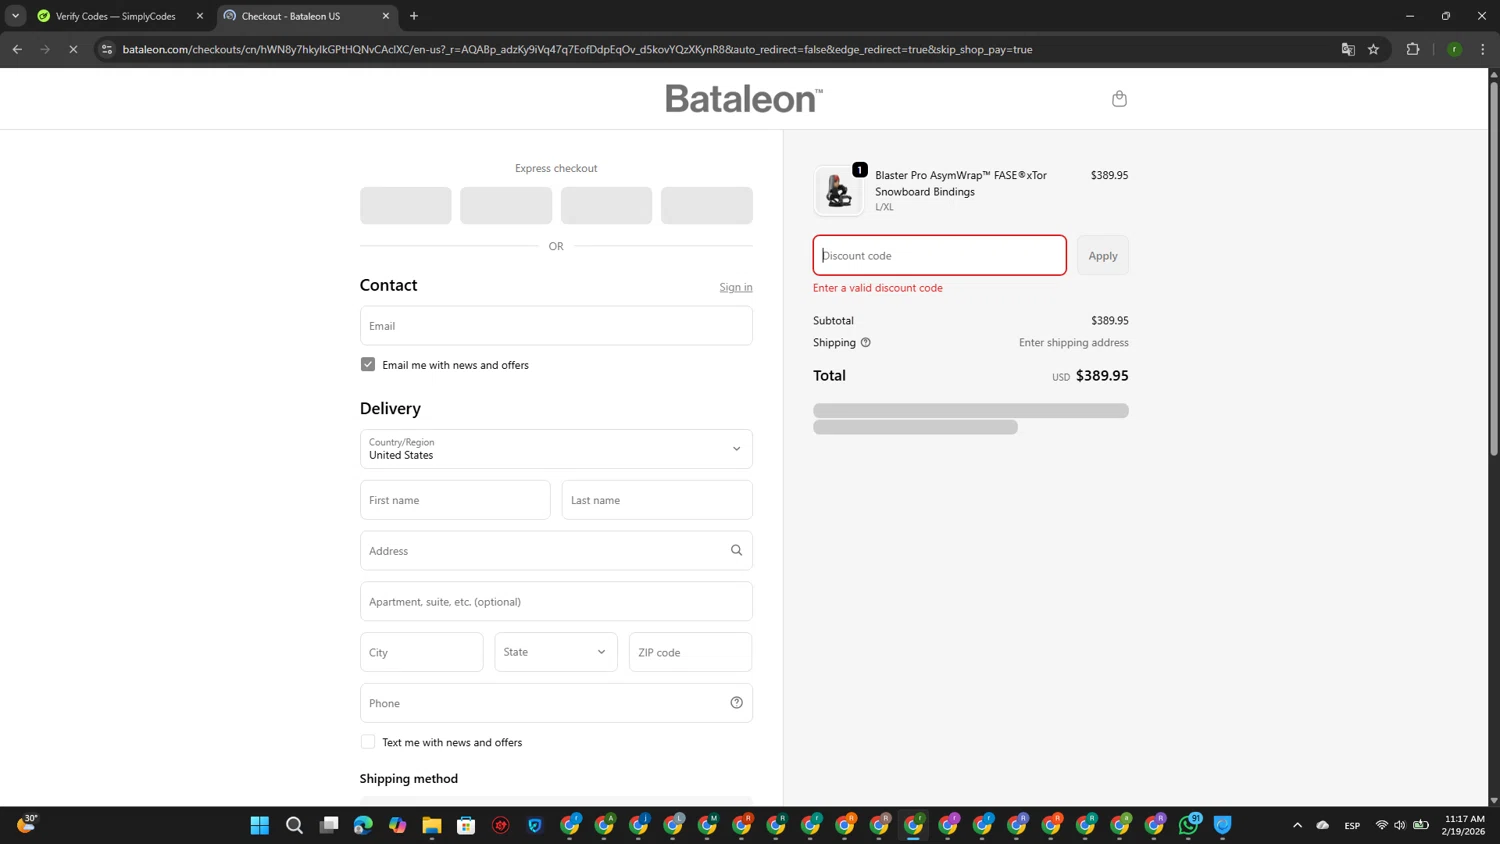The width and height of the screenshot is (1500, 844).
Task: Click the Sign in link
Action: click(736, 287)
